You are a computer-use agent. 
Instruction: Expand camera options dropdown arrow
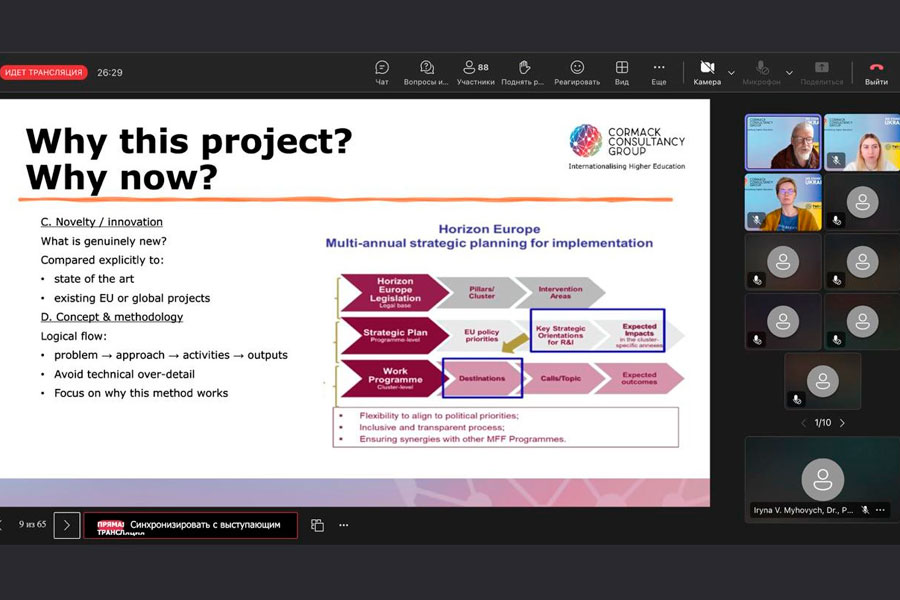tap(731, 73)
